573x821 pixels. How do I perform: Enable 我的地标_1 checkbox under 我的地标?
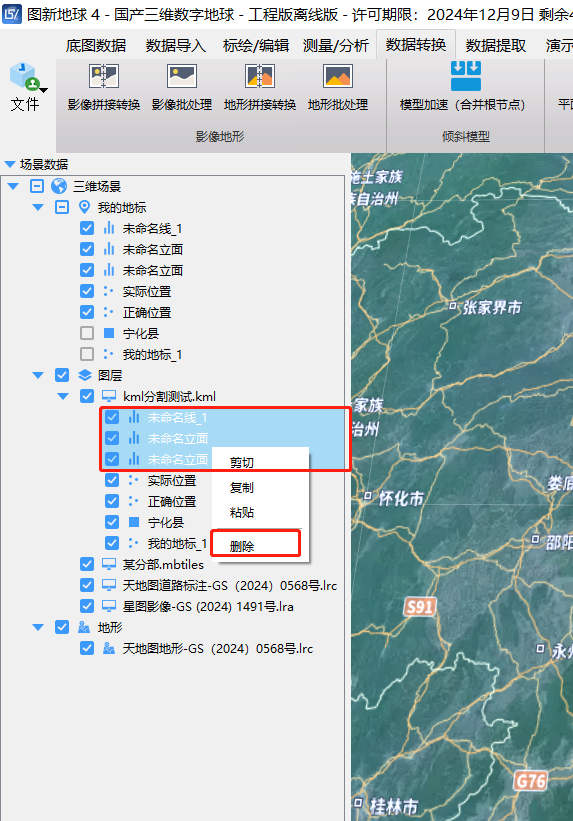87,354
